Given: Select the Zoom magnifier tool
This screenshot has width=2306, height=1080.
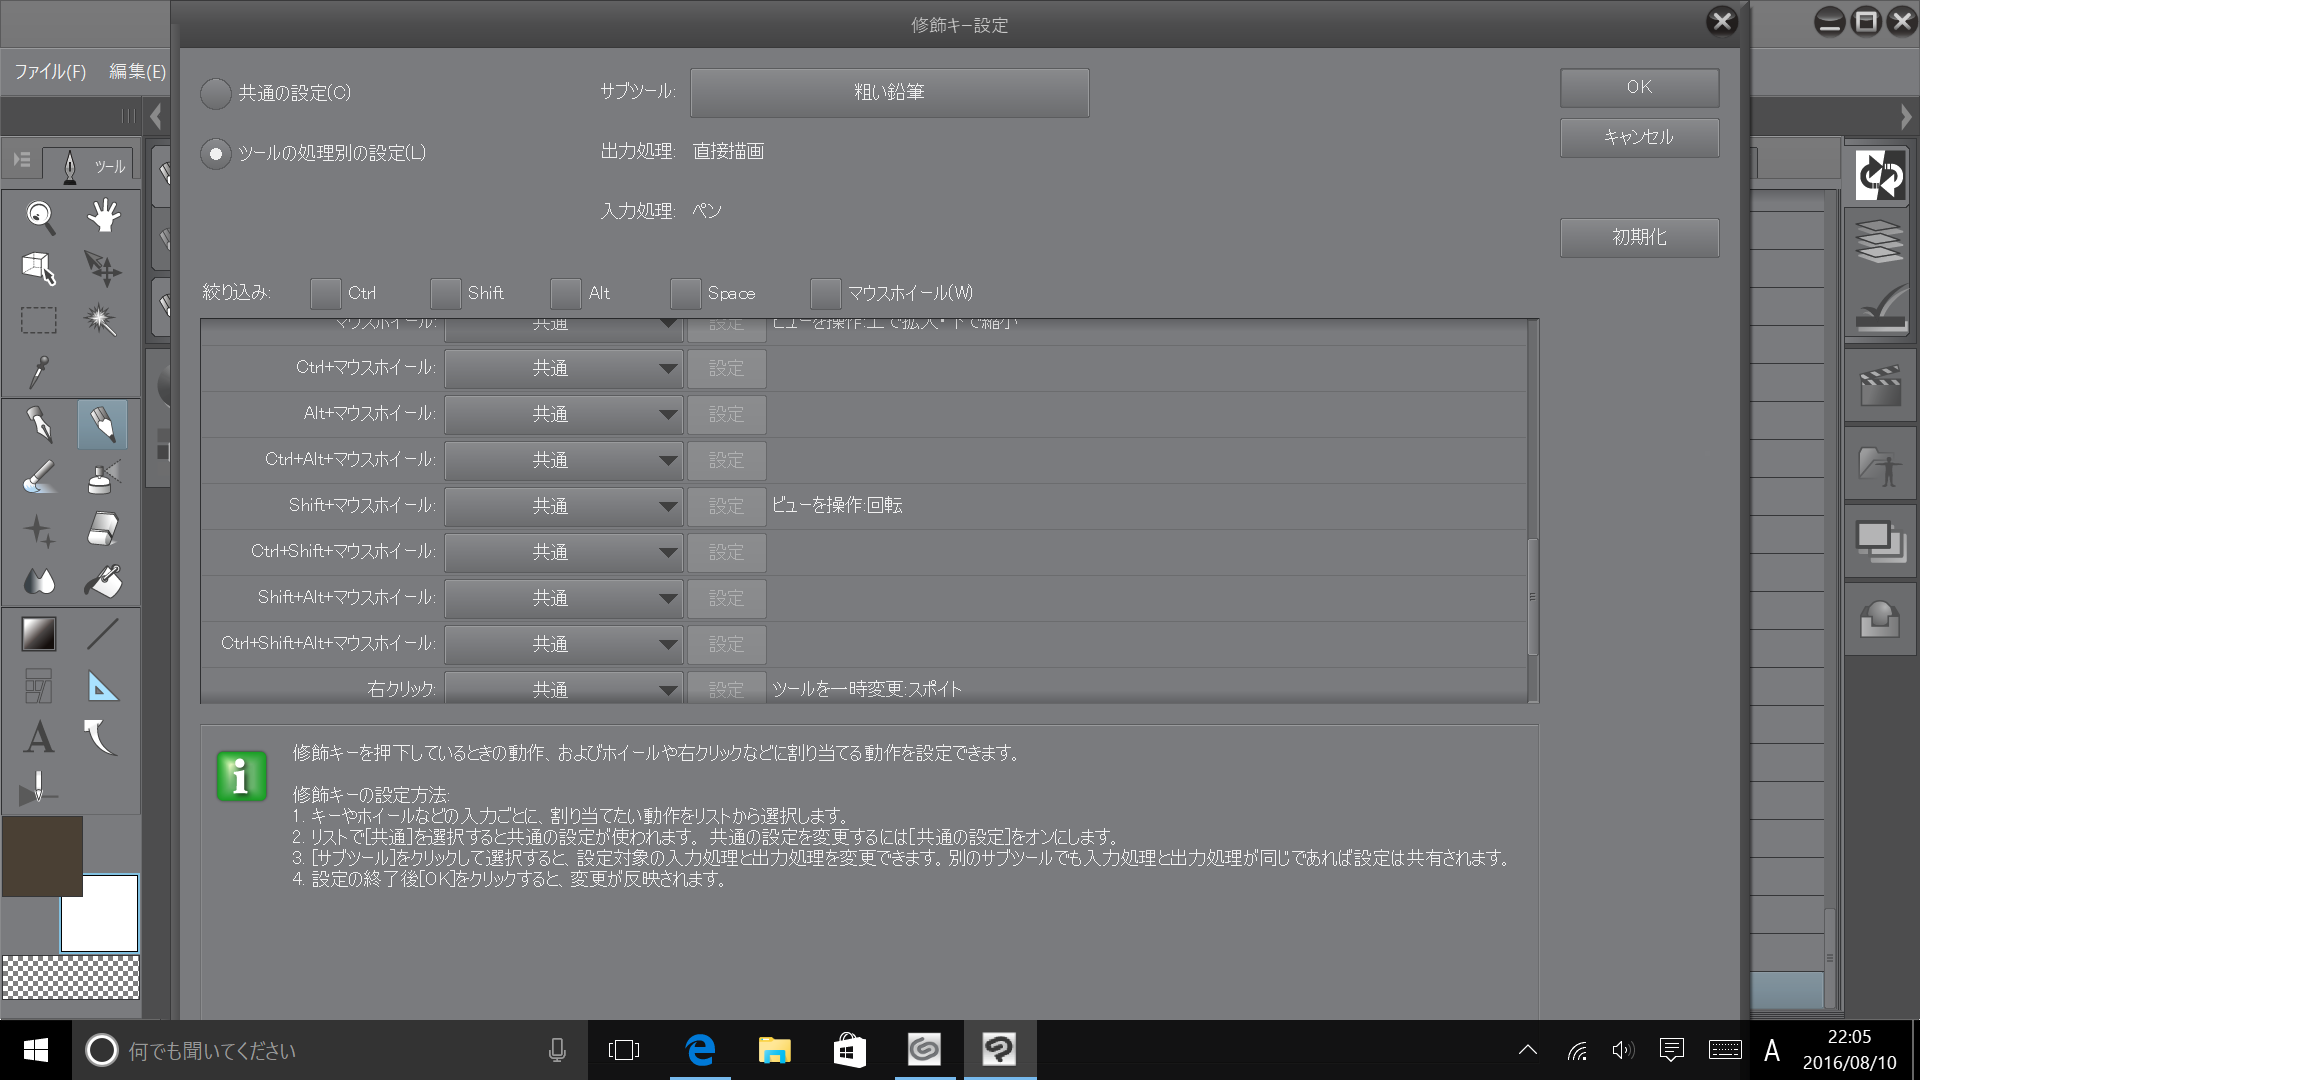Looking at the screenshot, I should [x=40, y=216].
